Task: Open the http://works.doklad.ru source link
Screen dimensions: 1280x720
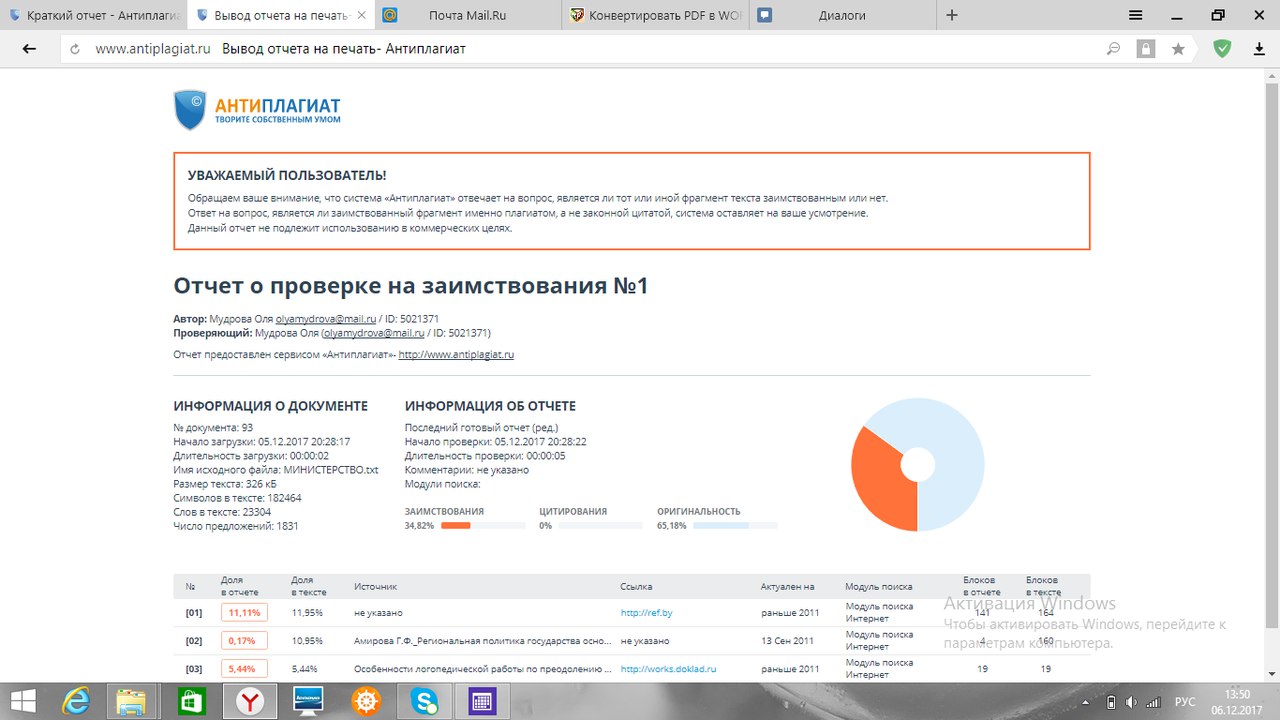Action: click(668, 669)
